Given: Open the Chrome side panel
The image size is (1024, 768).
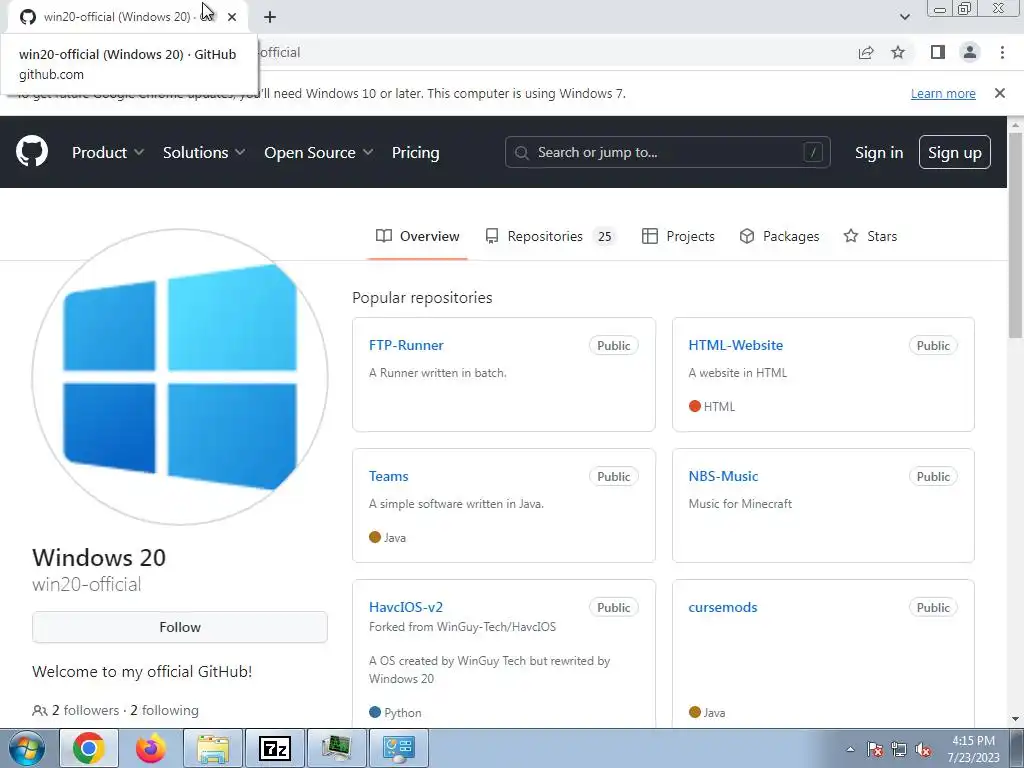Looking at the screenshot, I should pyautogui.click(x=938, y=52).
